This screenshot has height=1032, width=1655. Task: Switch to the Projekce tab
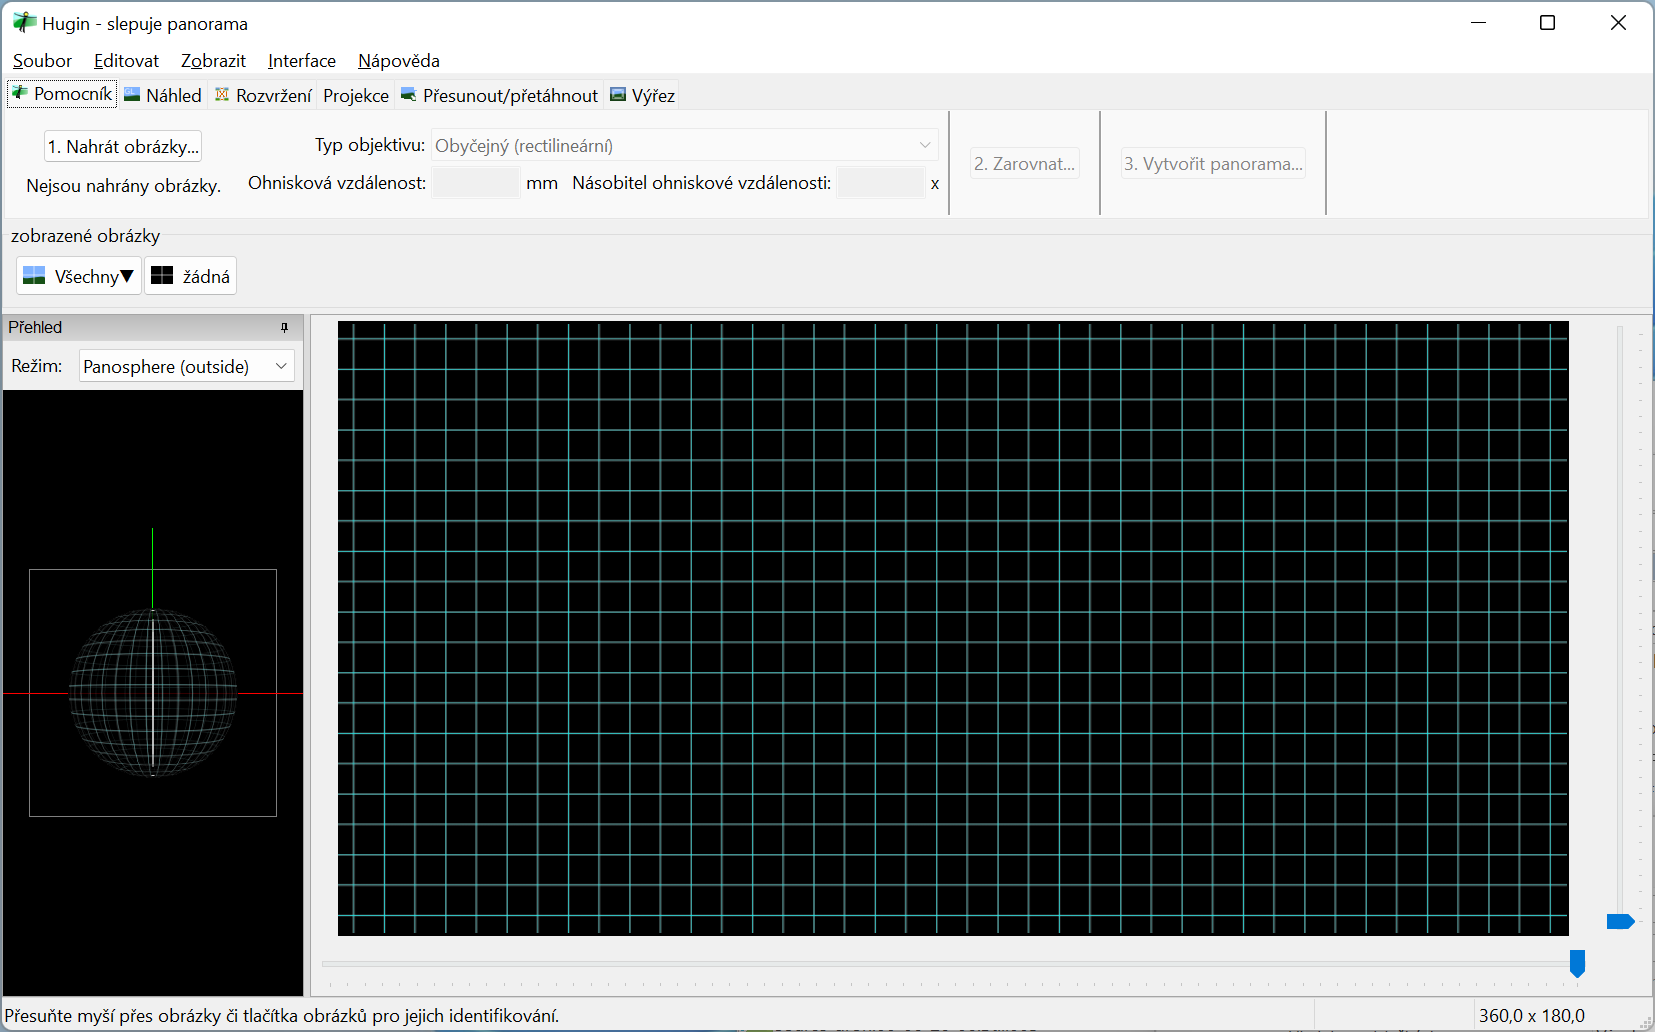pyautogui.click(x=356, y=96)
